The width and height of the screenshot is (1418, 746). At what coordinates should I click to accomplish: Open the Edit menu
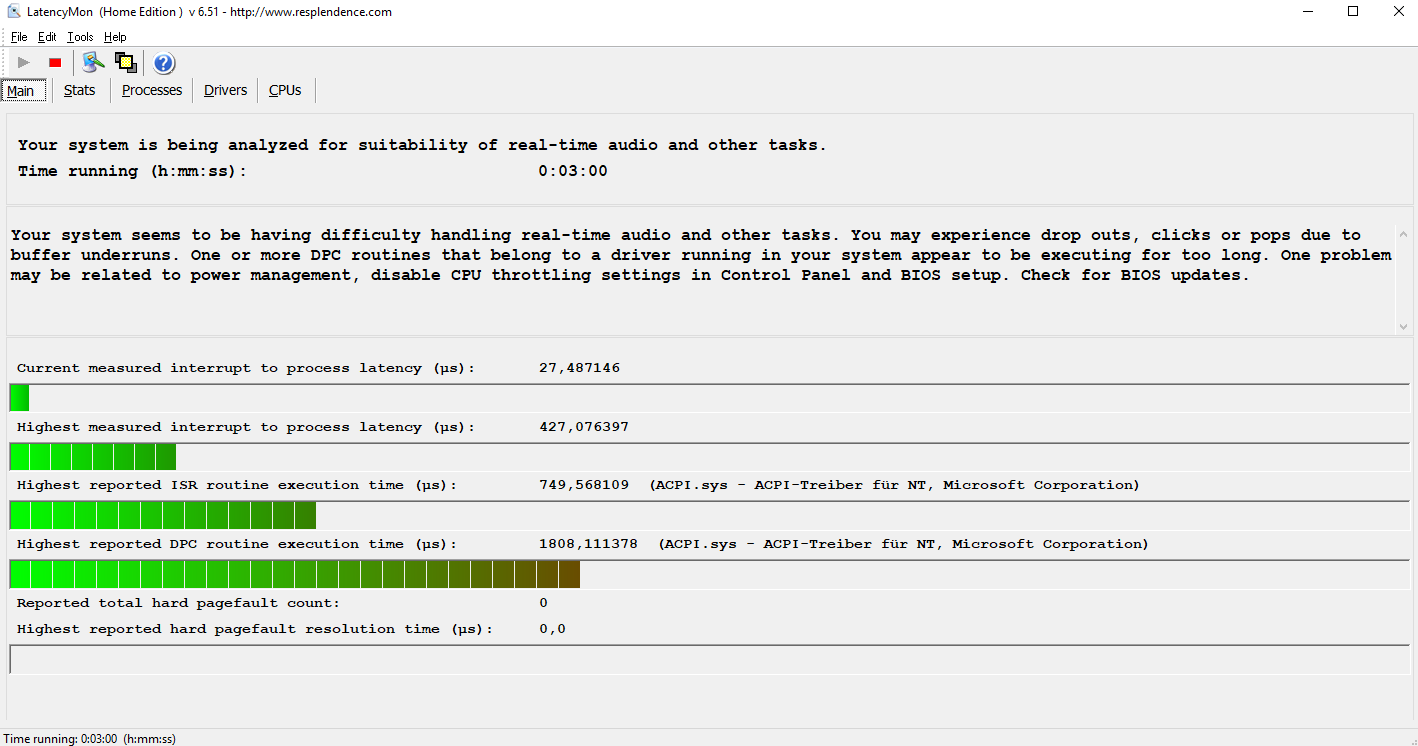coord(47,37)
